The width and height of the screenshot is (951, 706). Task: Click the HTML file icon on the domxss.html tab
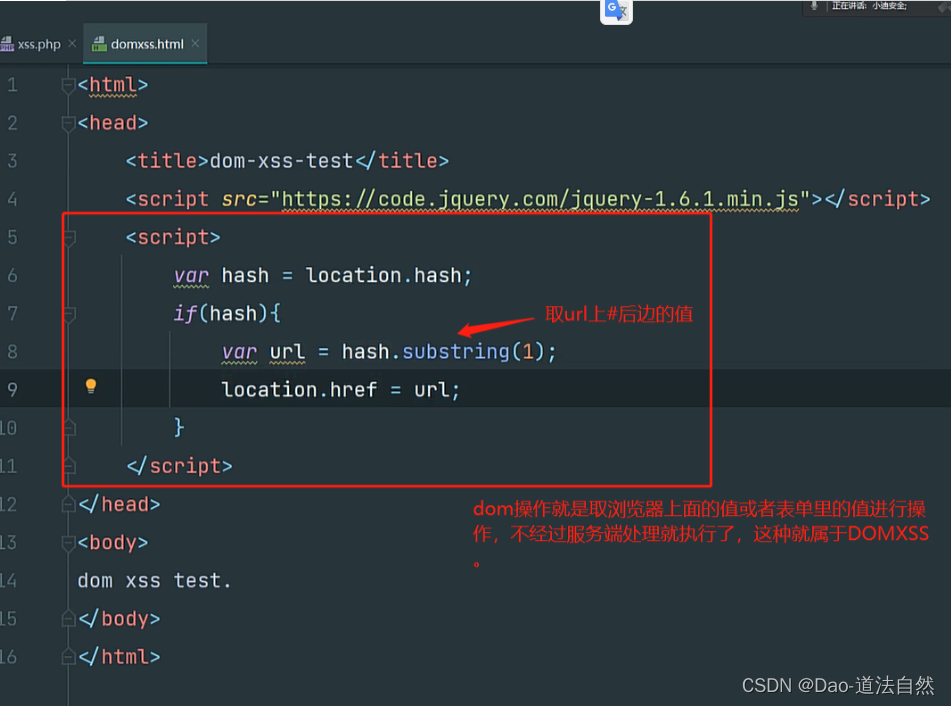(x=98, y=43)
